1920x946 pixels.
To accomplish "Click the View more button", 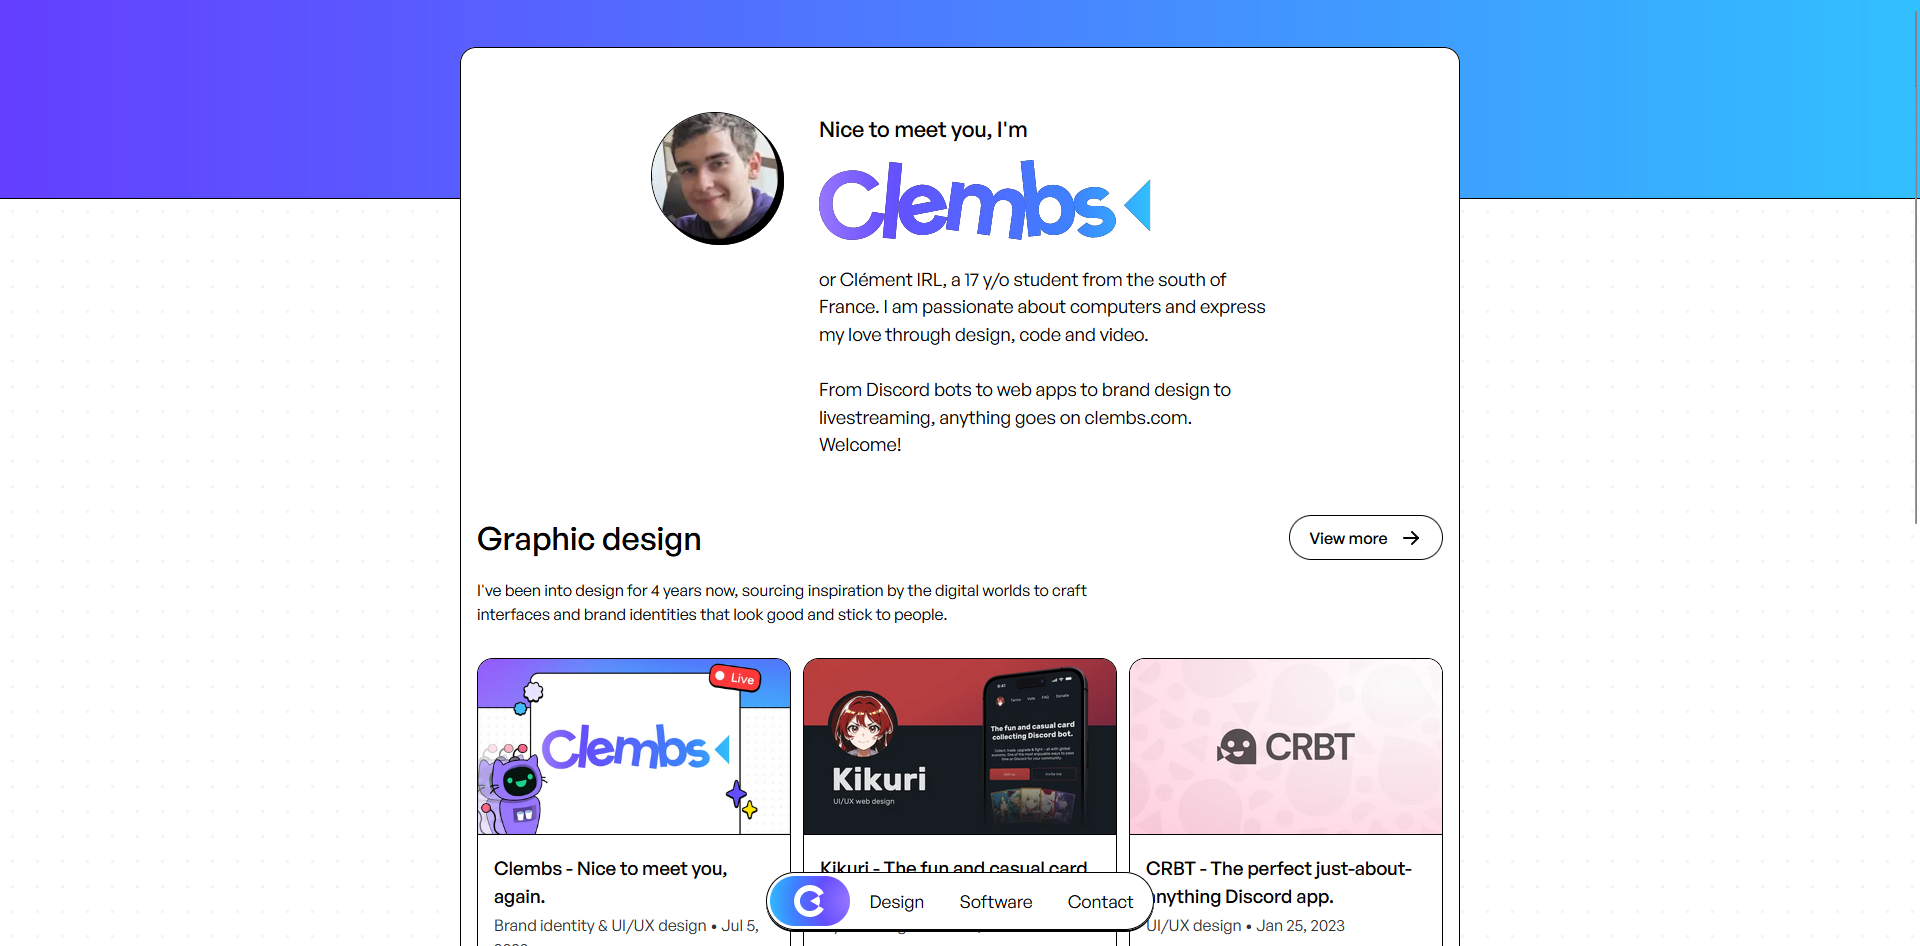I will 1365,538.
